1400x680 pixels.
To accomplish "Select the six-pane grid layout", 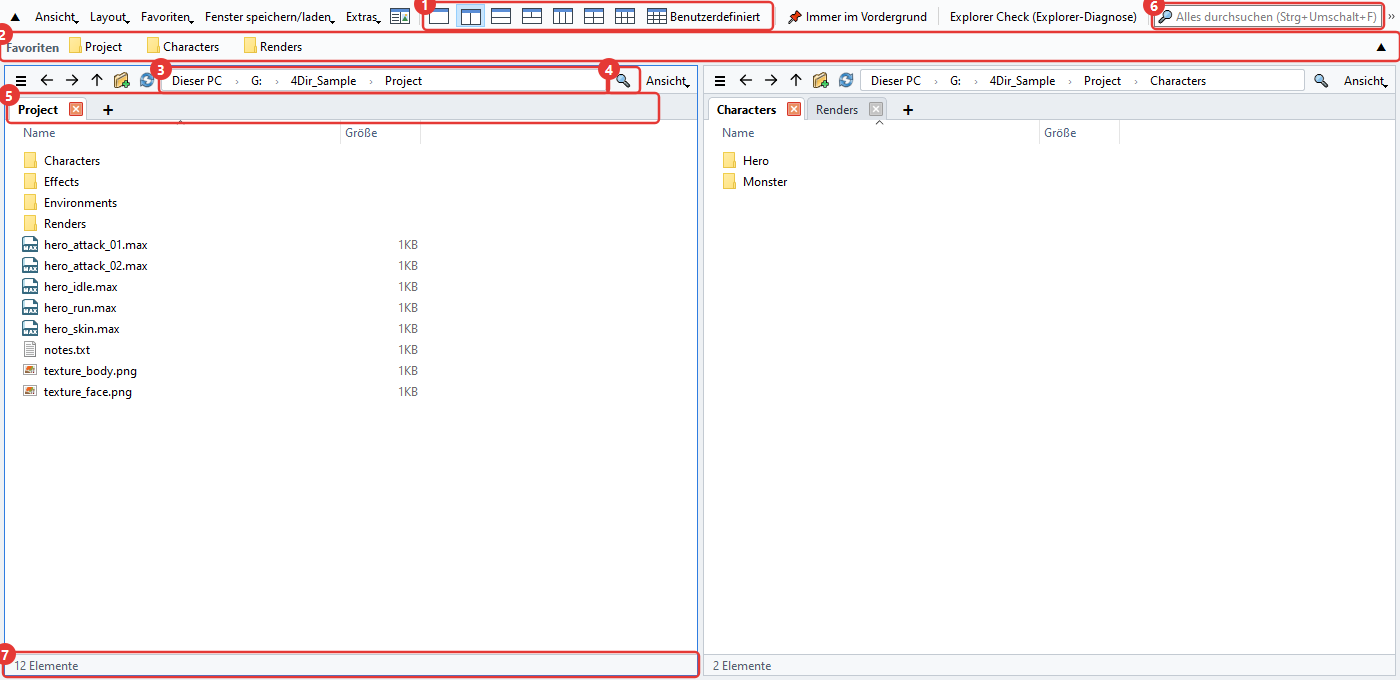I will pyautogui.click(x=625, y=16).
